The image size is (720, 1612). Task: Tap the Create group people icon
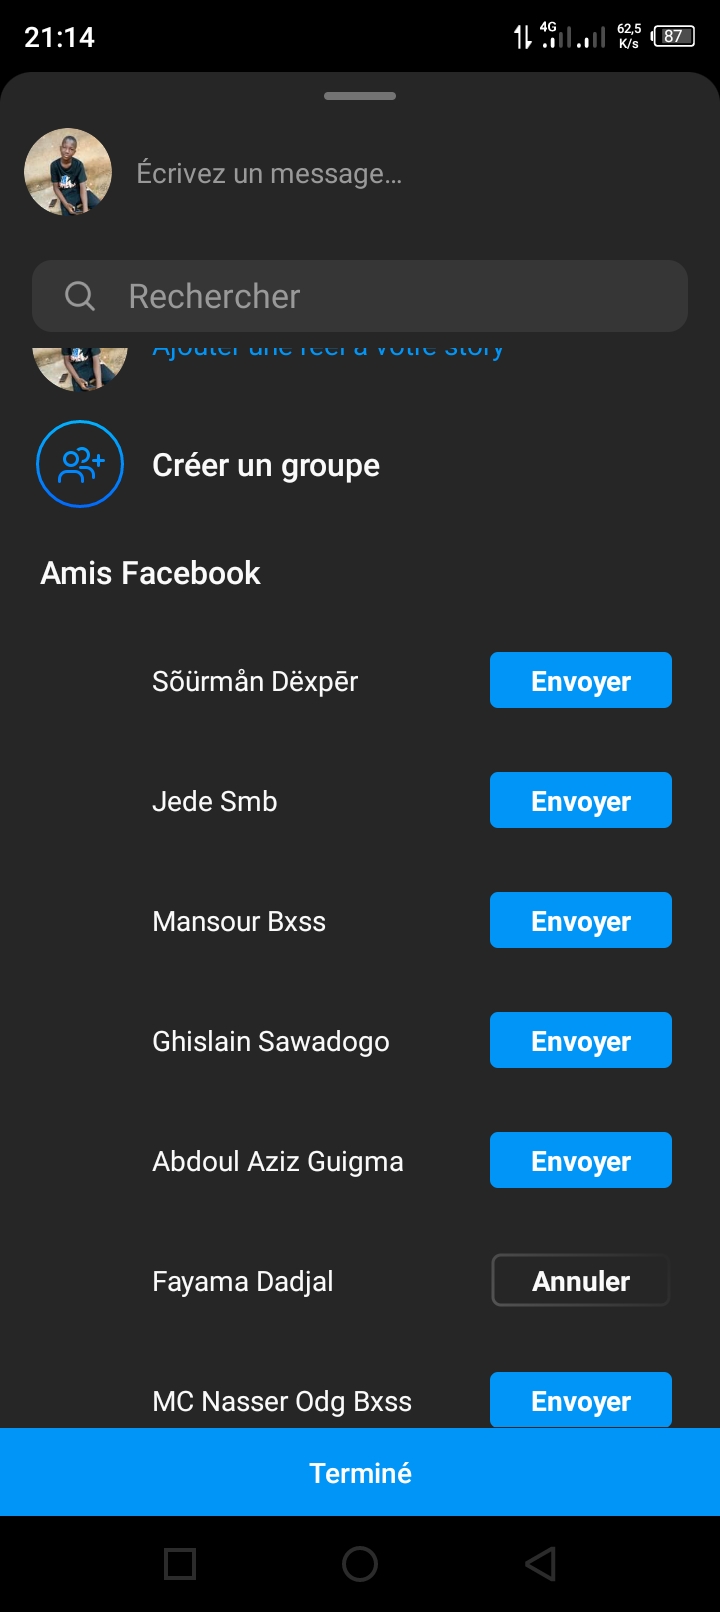point(80,464)
